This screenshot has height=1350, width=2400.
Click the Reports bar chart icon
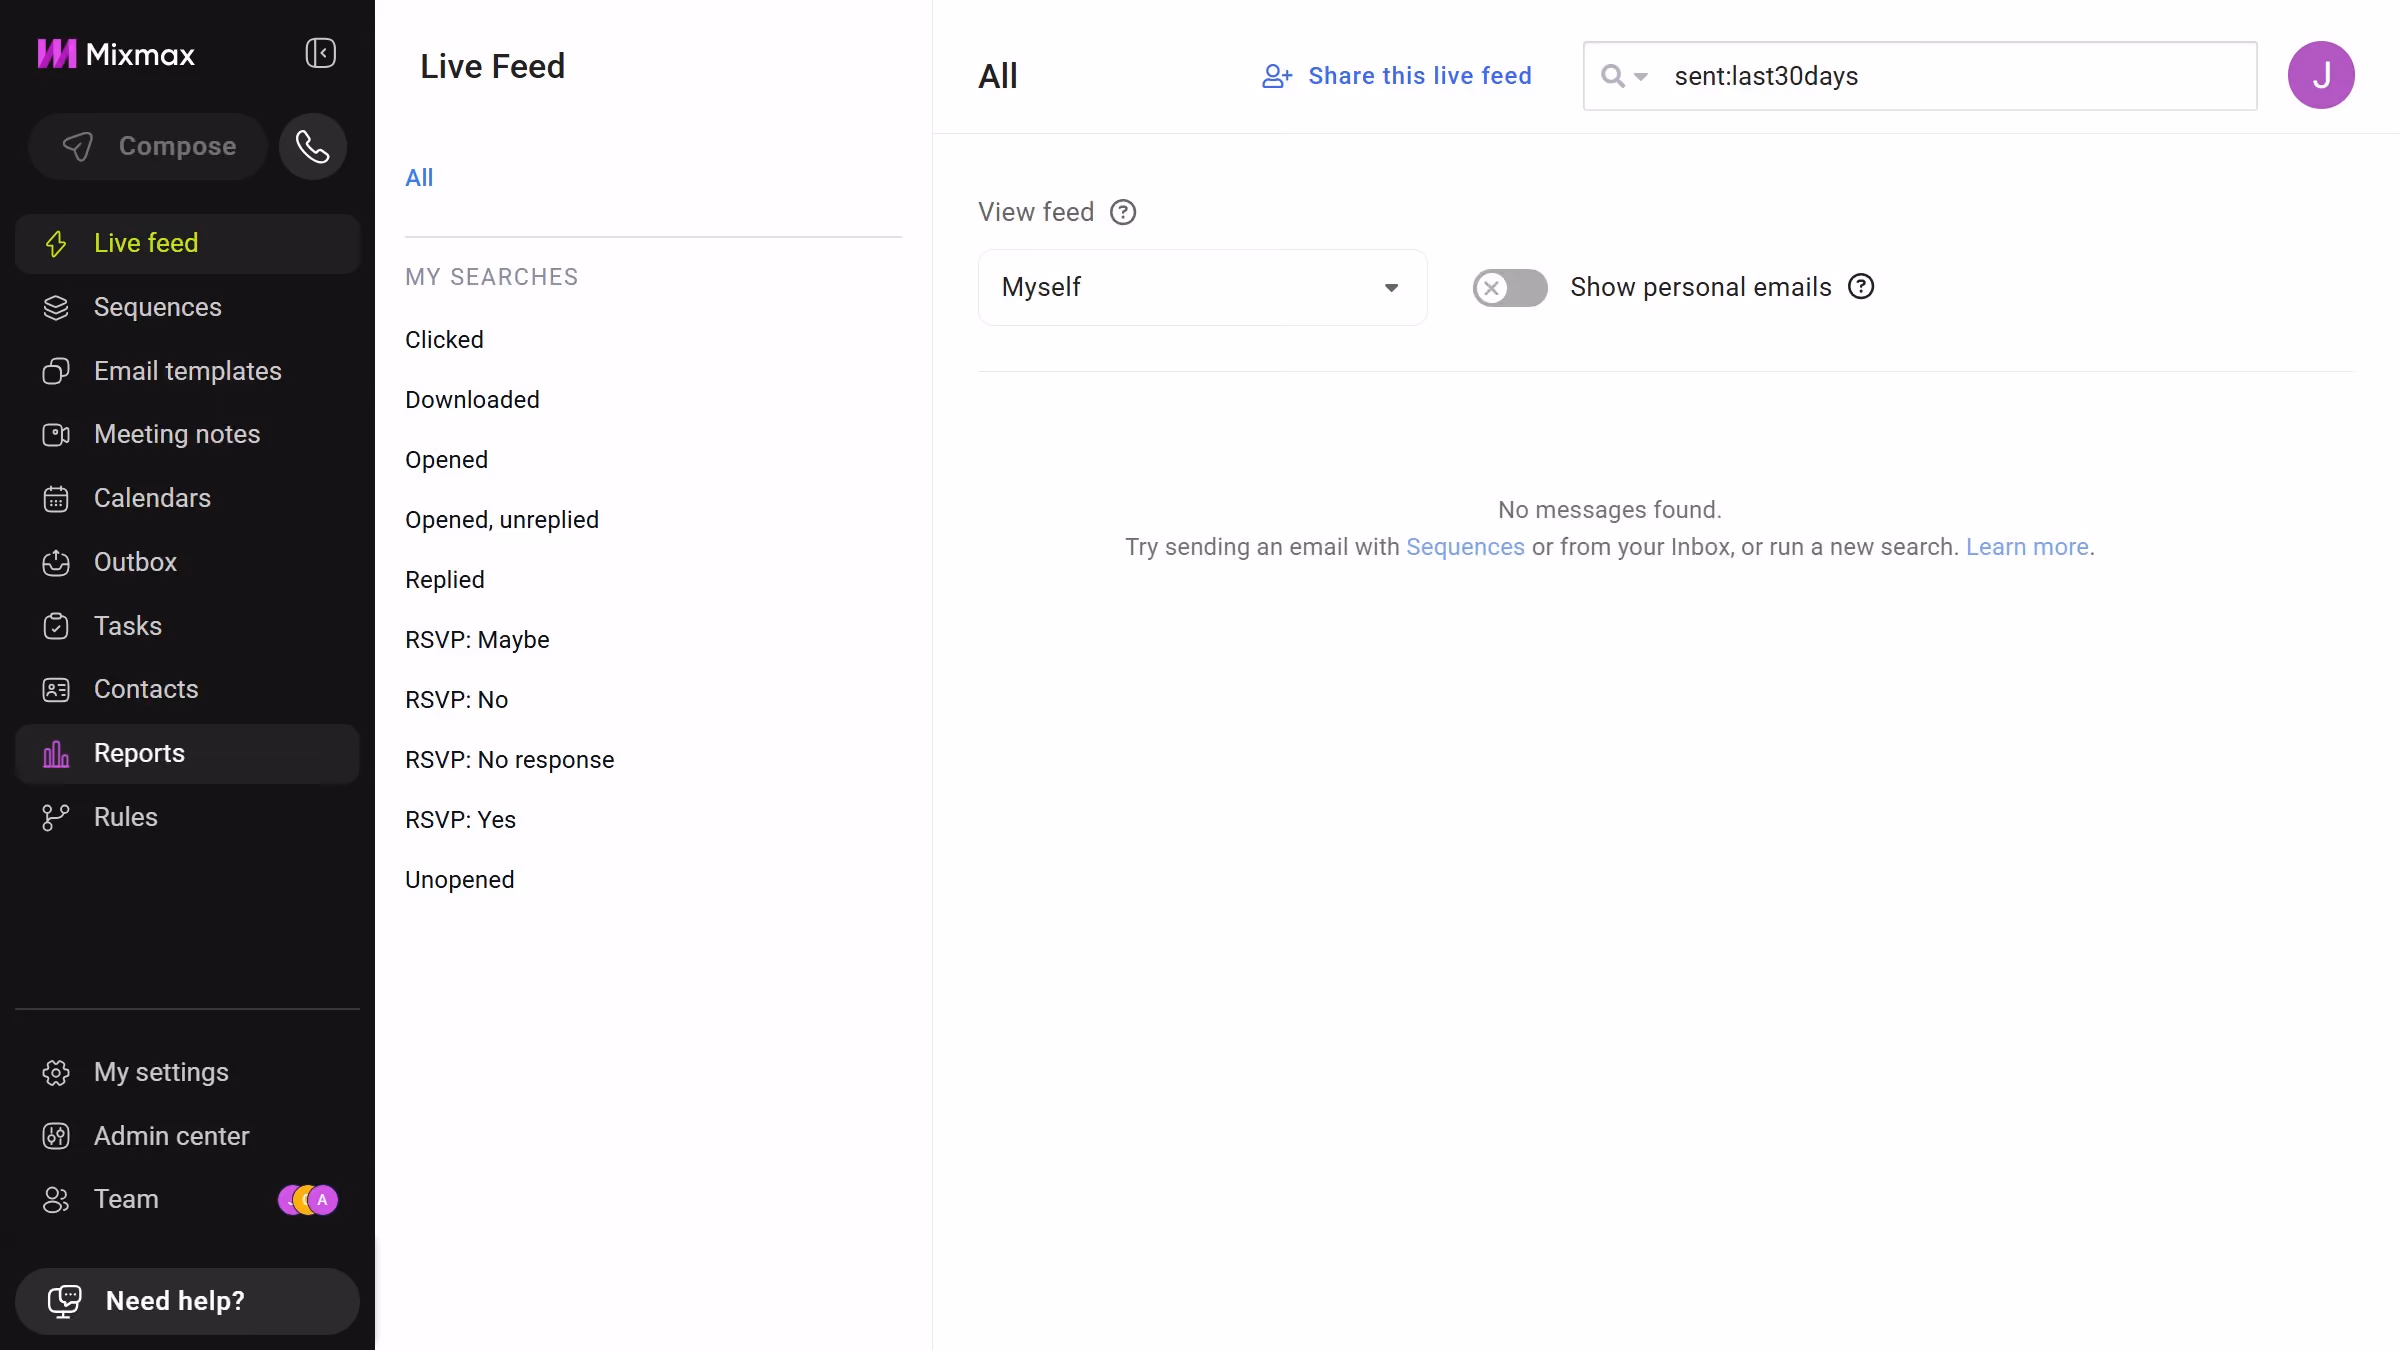(56, 753)
